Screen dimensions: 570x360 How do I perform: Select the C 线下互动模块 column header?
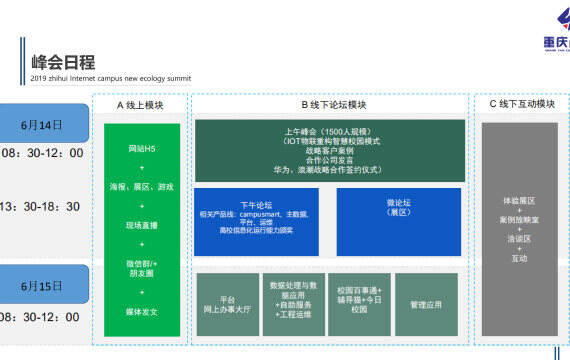coord(522,104)
